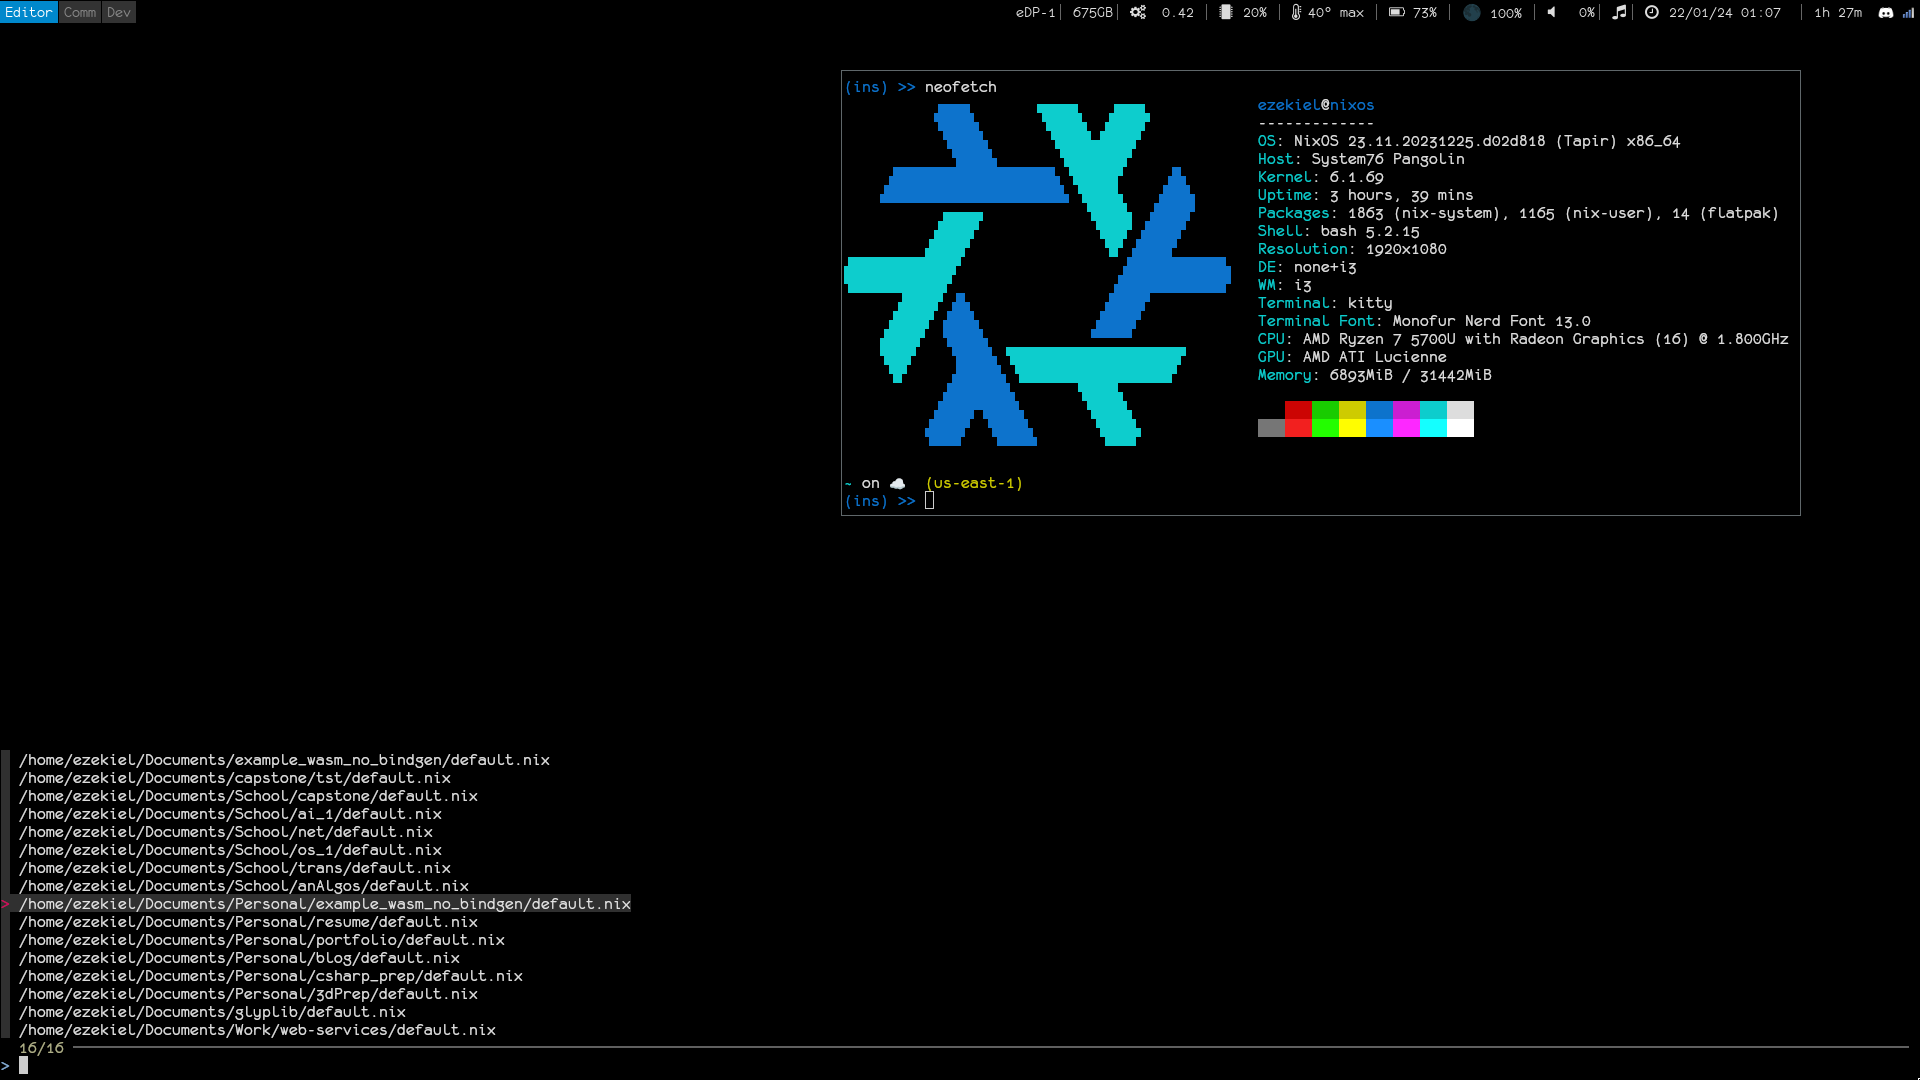The image size is (1920, 1080).
Task: Click the 675GB disk space entry
Action: (x=1092, y=13)
